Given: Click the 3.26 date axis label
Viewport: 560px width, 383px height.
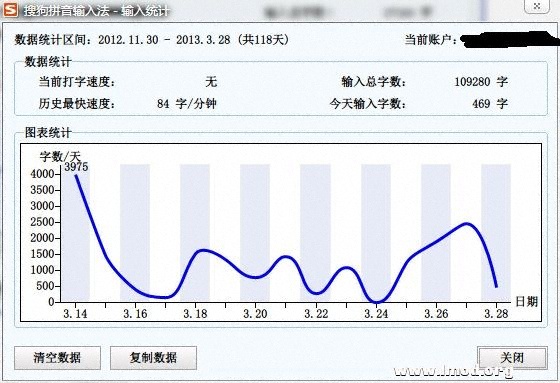Looking at the screenshot, I should tap(436, 314).
